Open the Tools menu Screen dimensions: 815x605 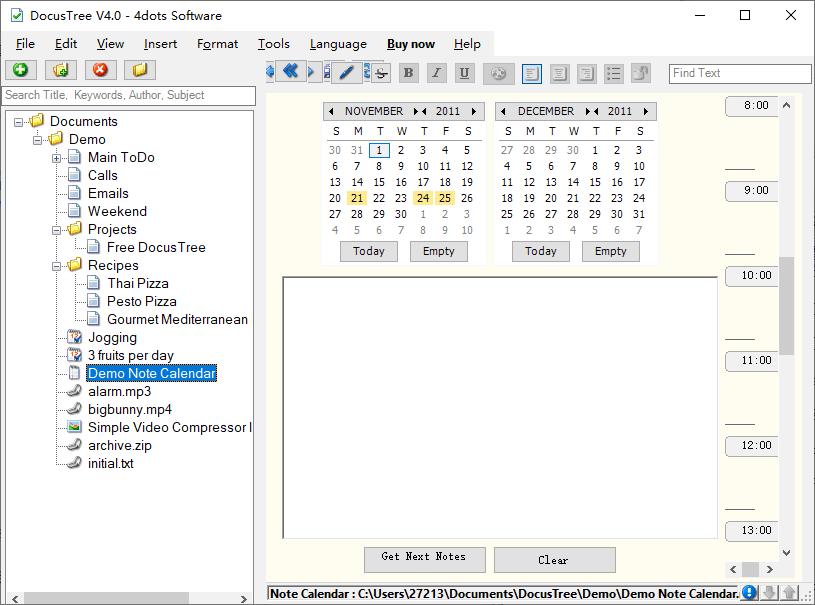coord(273,44)
